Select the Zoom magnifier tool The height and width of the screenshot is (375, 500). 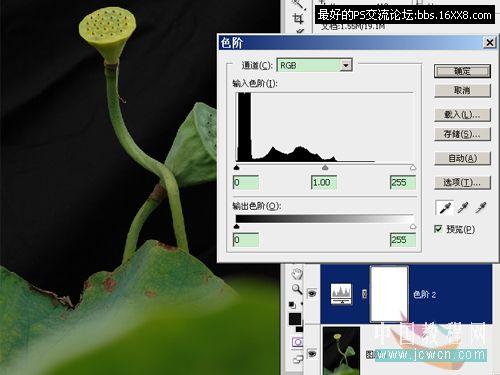pyautogui.click(x=297, y=289)
